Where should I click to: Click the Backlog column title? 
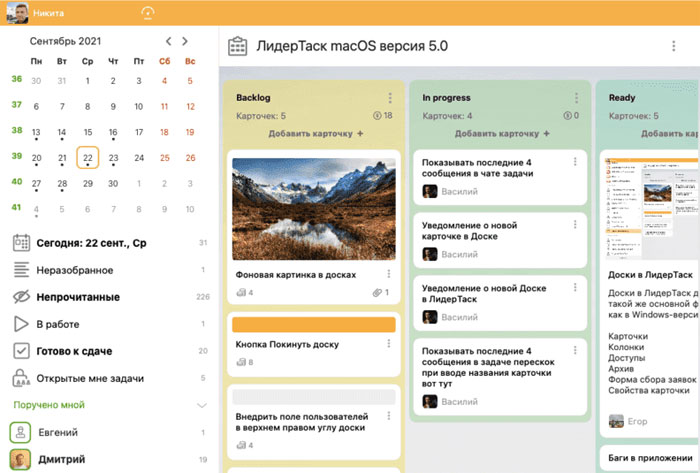click(x=253, y=98)
